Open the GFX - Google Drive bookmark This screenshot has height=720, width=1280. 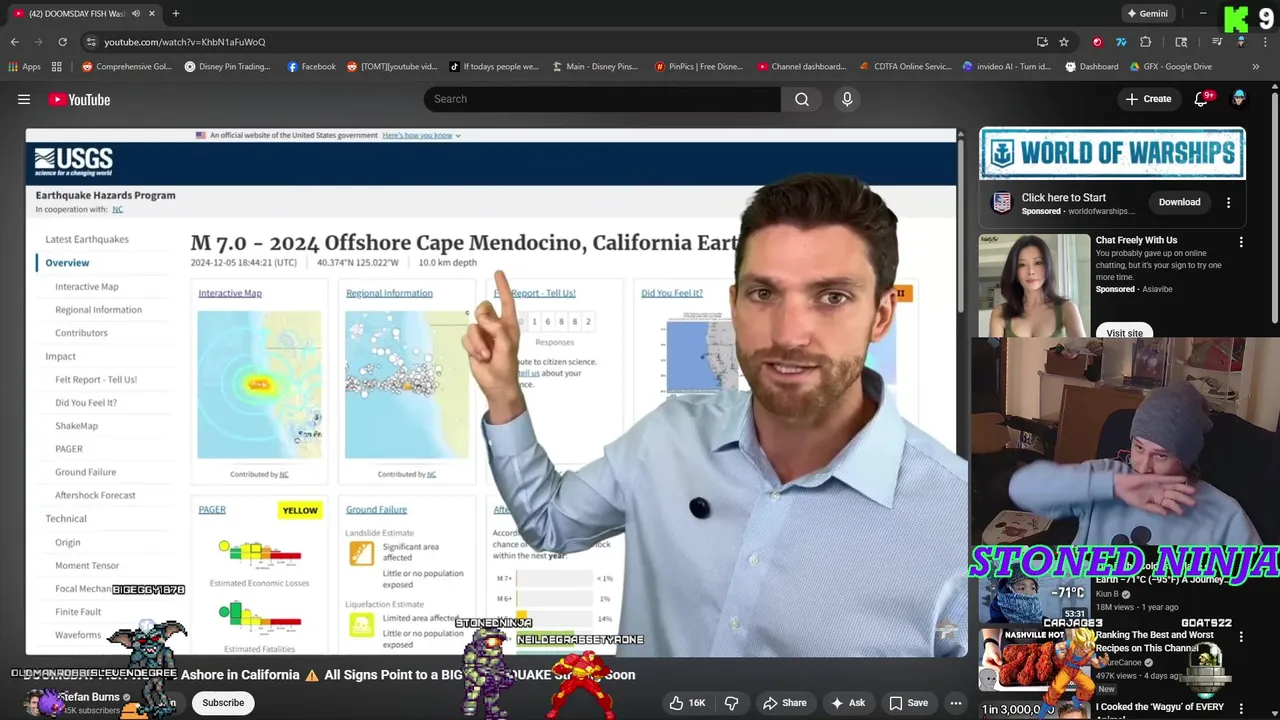[x=1171, y=67]
